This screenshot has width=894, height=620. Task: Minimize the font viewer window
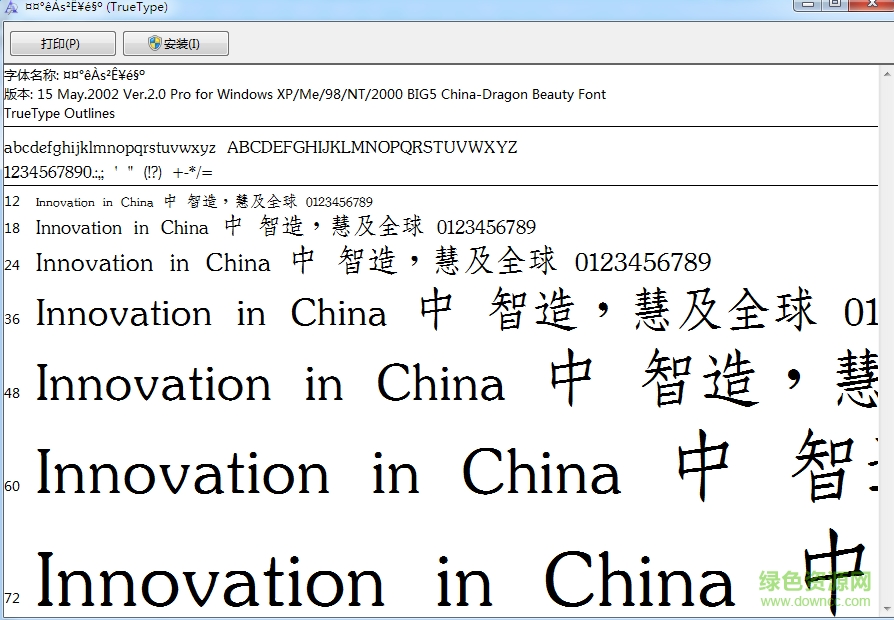point(806,4)
